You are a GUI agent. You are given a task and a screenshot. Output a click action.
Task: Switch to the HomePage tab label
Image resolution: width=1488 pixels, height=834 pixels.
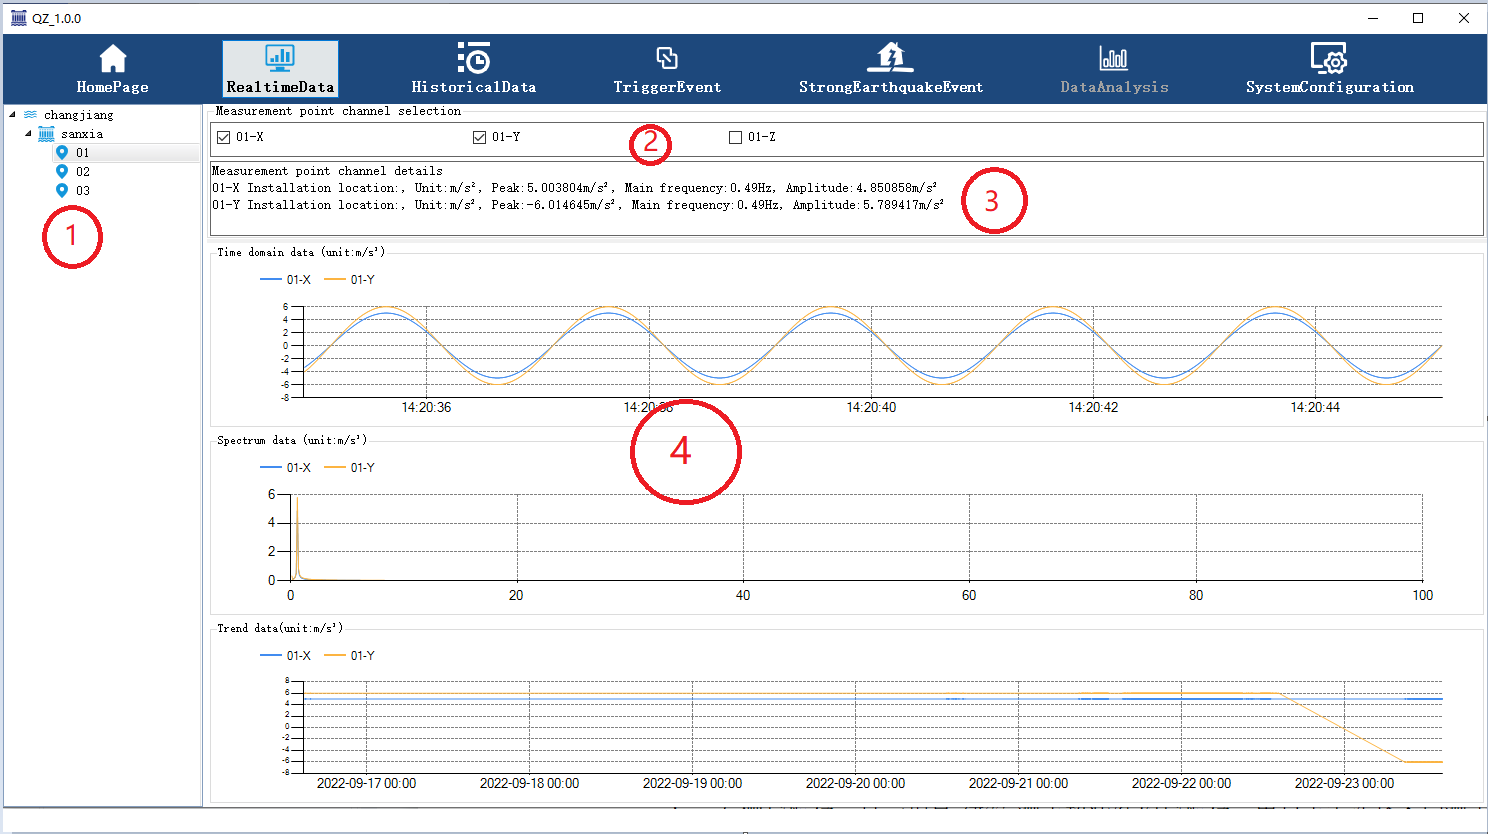coord(113,87)
